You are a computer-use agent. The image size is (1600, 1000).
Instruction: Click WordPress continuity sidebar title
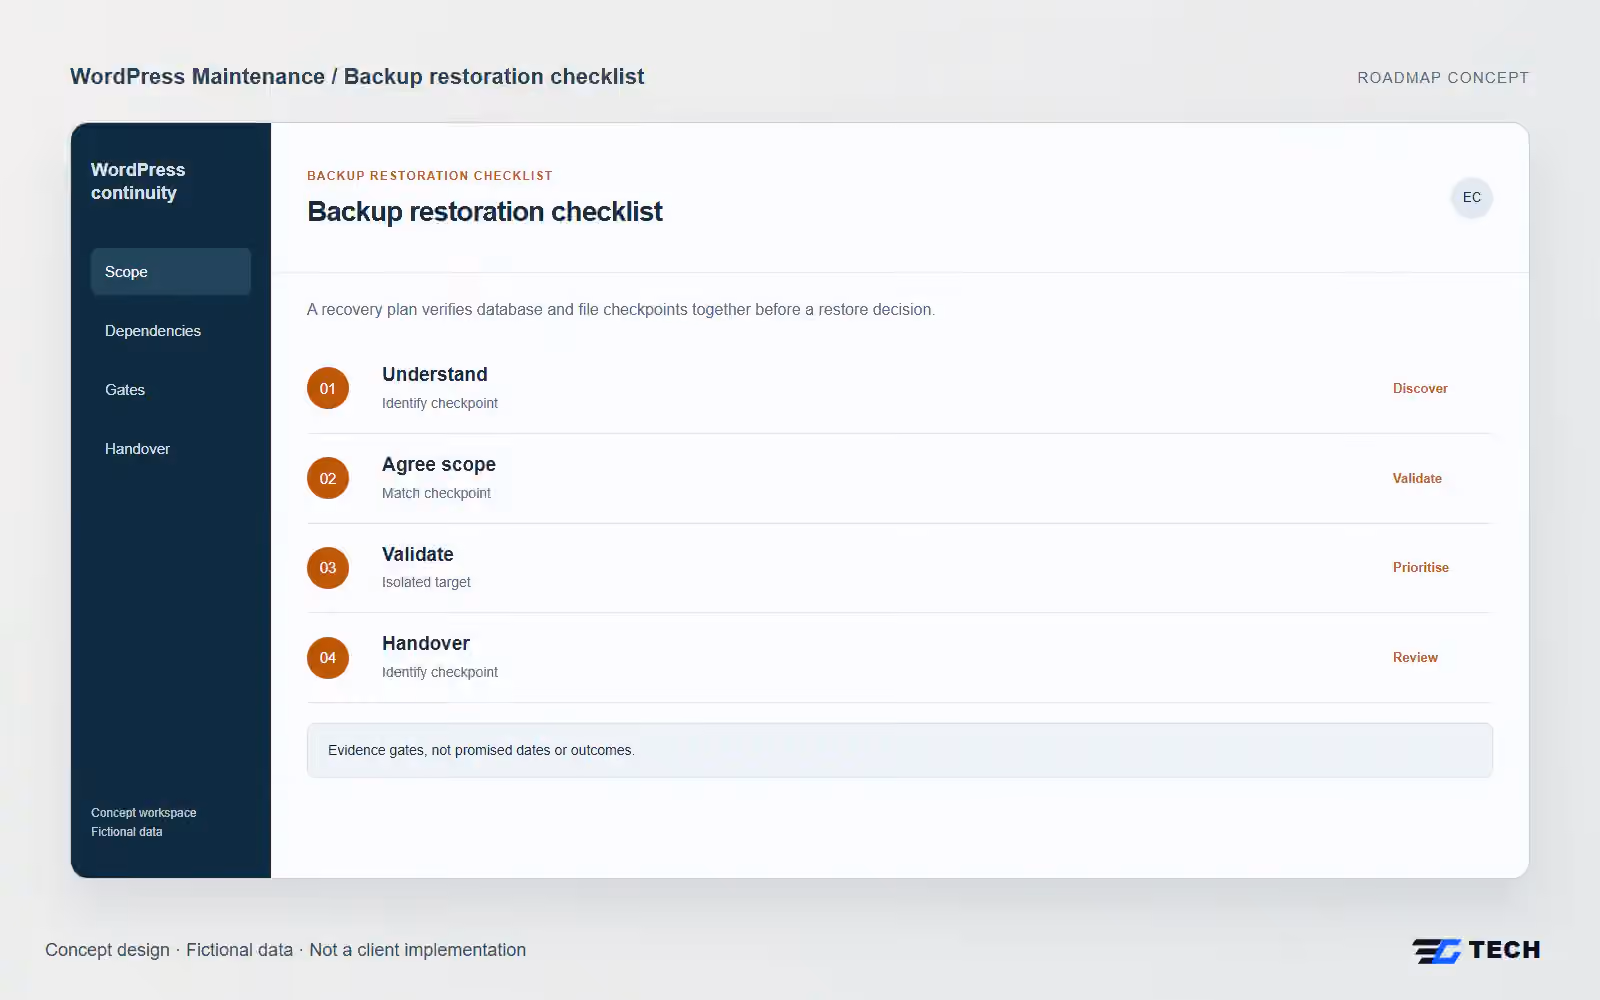coord(138,181)
